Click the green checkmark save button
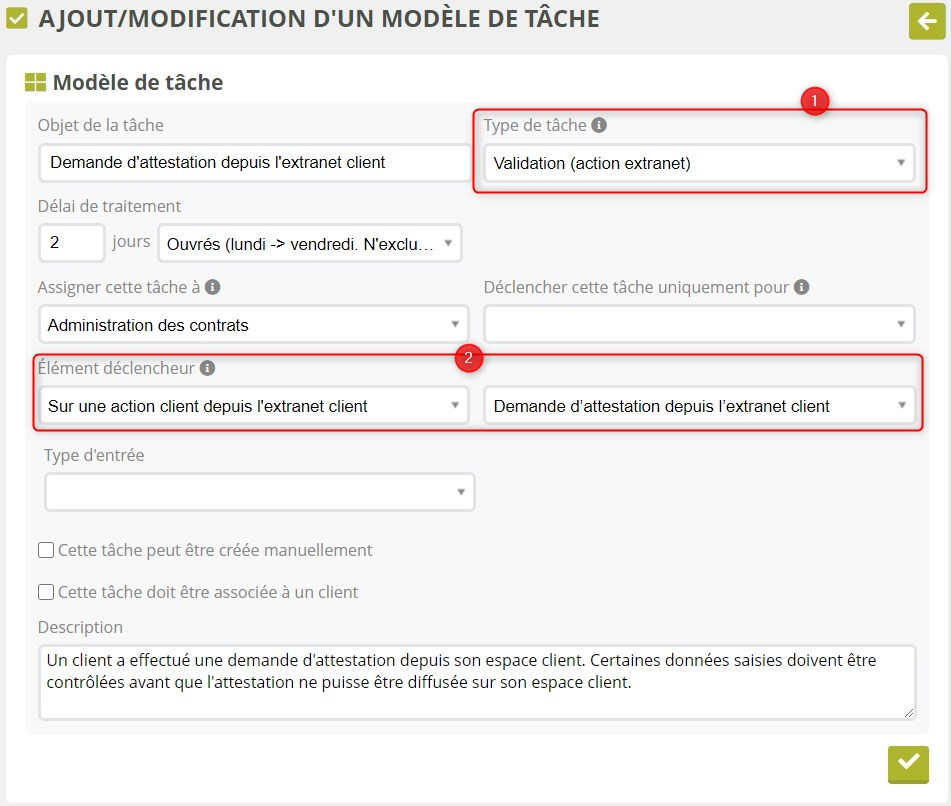 click(907, 764)
